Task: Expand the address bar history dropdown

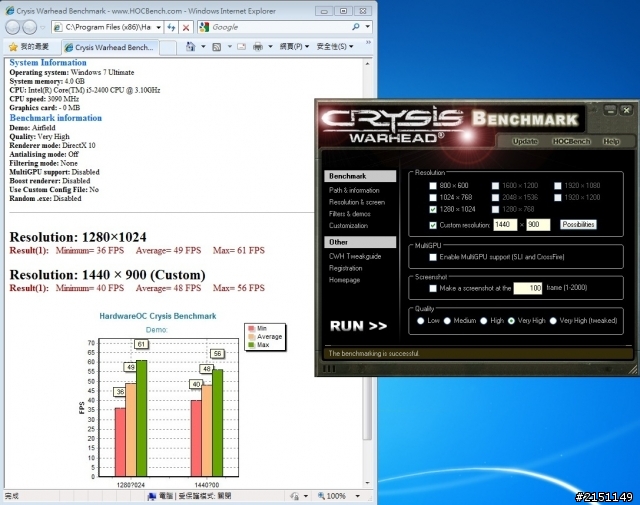Action: coord(158,27)
